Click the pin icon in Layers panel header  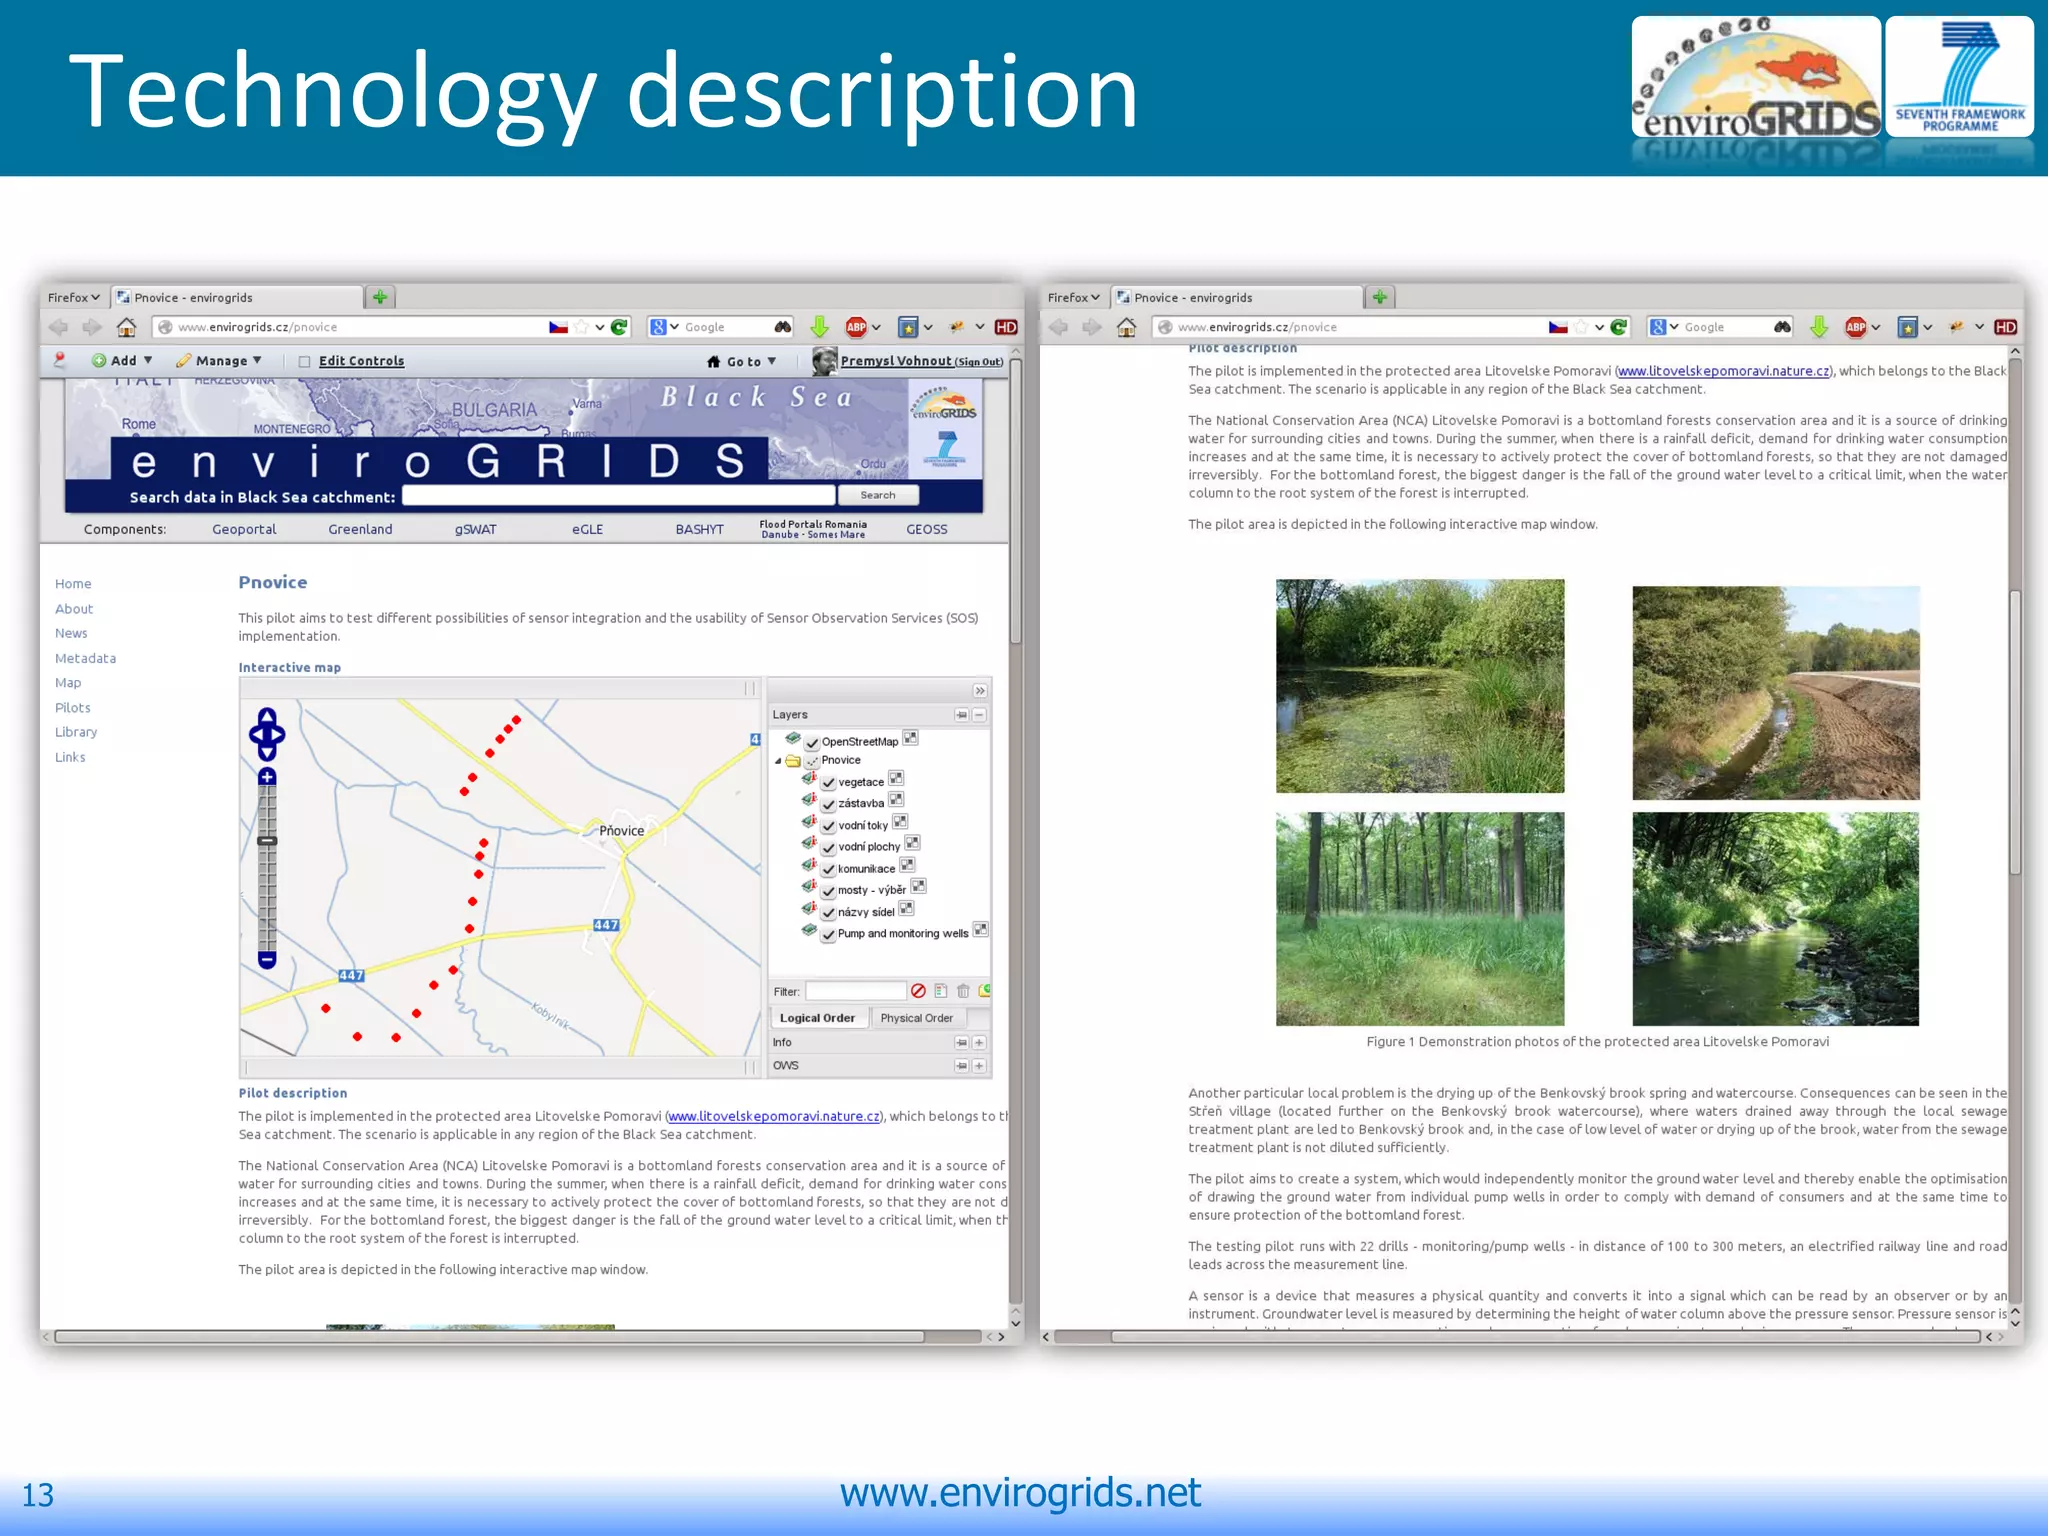pyautogui.click(x=961, y=715)
